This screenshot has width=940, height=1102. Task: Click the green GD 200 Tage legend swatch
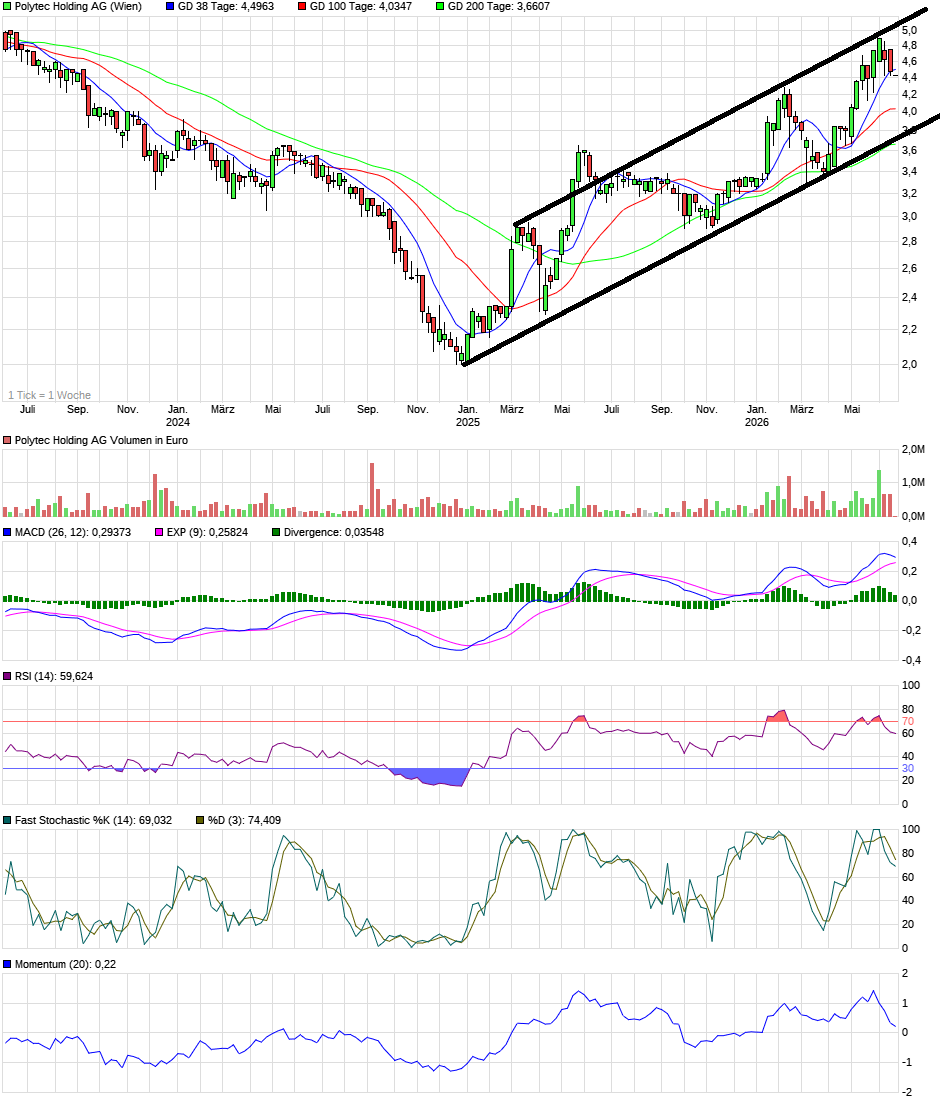pos(440,6)
